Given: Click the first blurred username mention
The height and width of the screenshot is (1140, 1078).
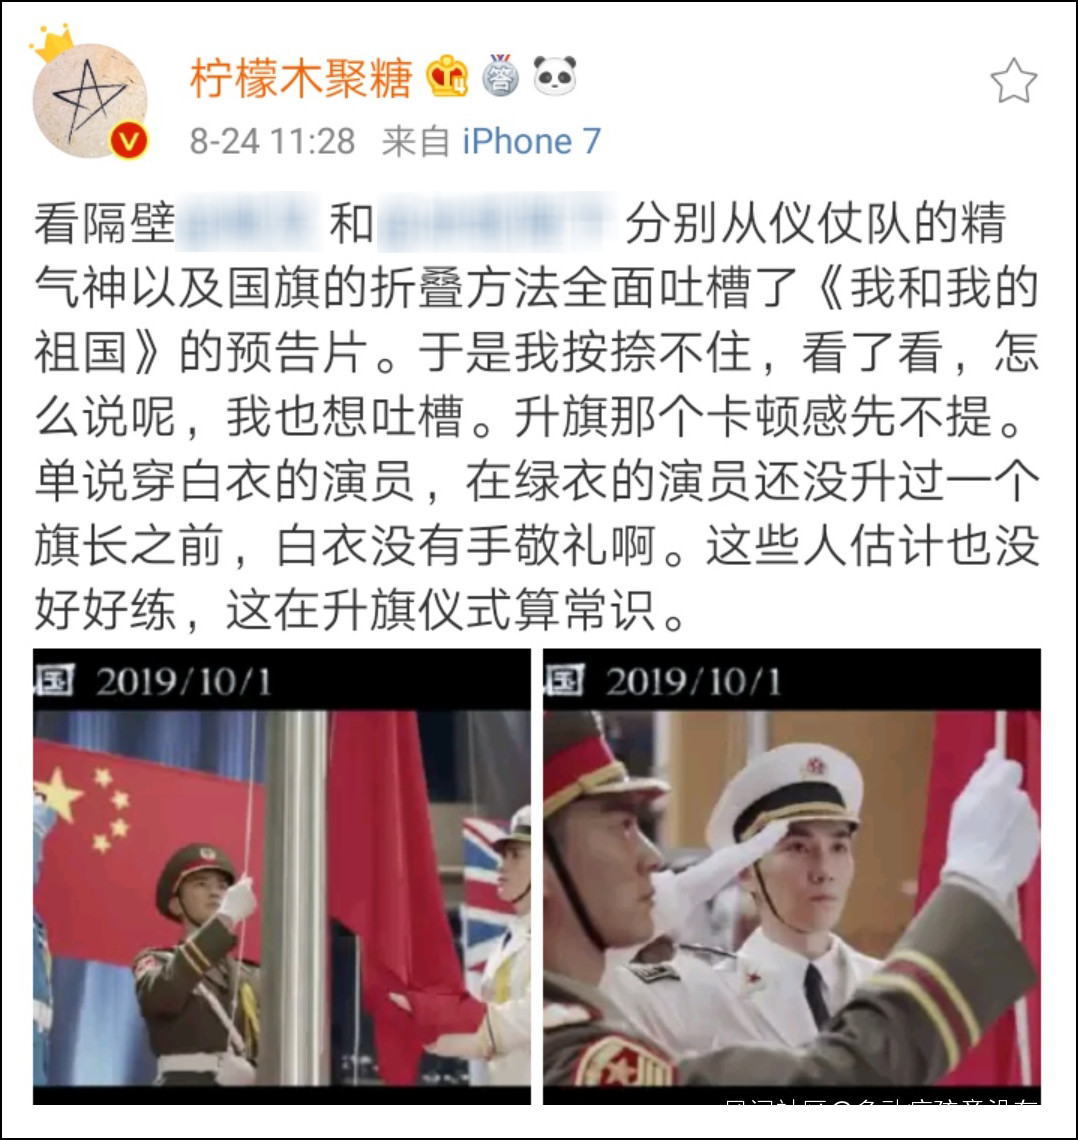Looking at the screenshot, I should click(x=249, y=222).
